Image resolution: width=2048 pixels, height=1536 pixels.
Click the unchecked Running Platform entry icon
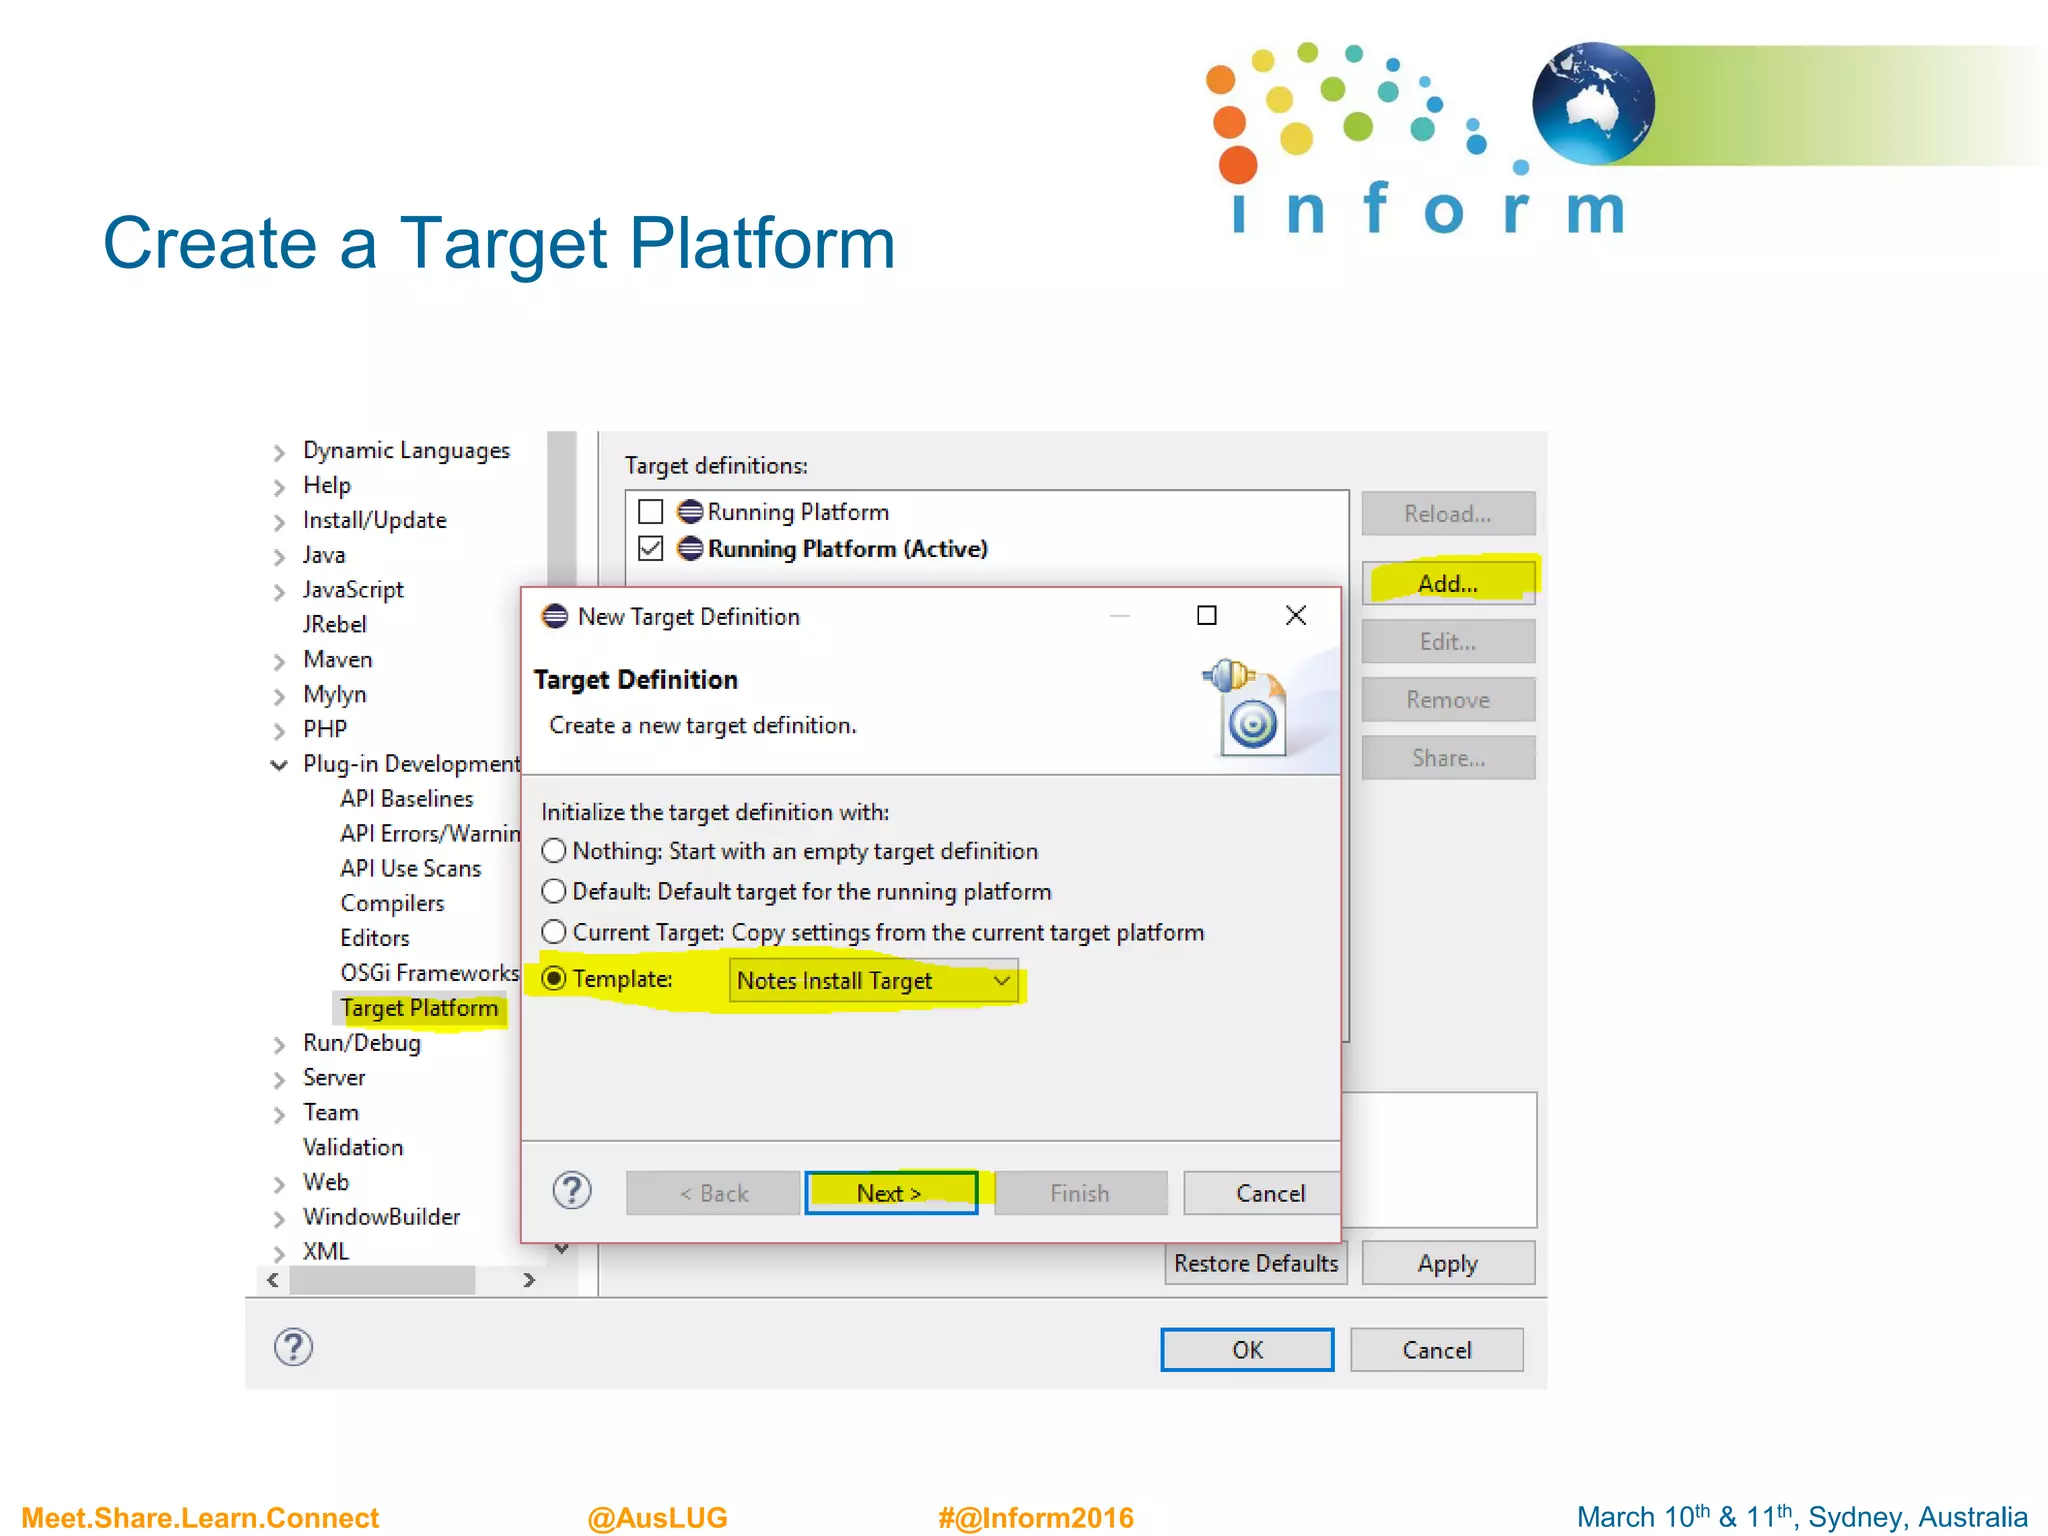[x=690, y=512]
